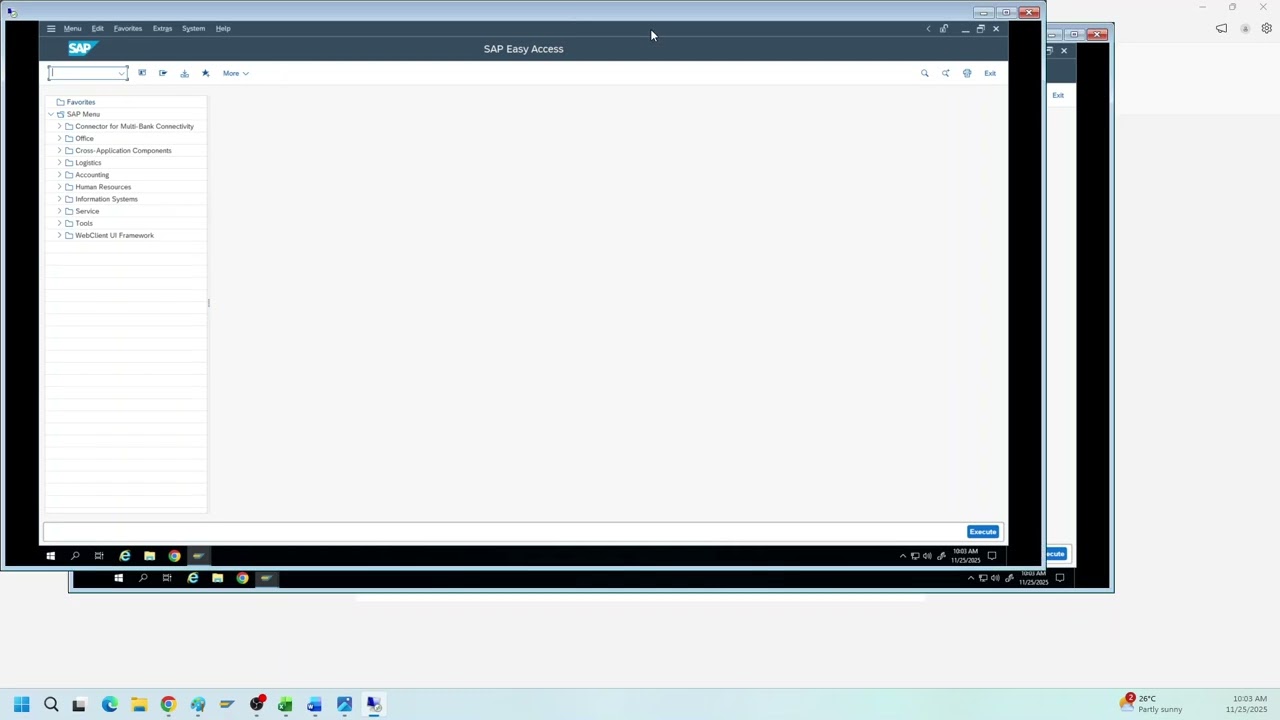The width and height of the screenshot is (1280, 720).
Task: Click SAP Logon icon in remote taskbar
Action: (198, 556)
